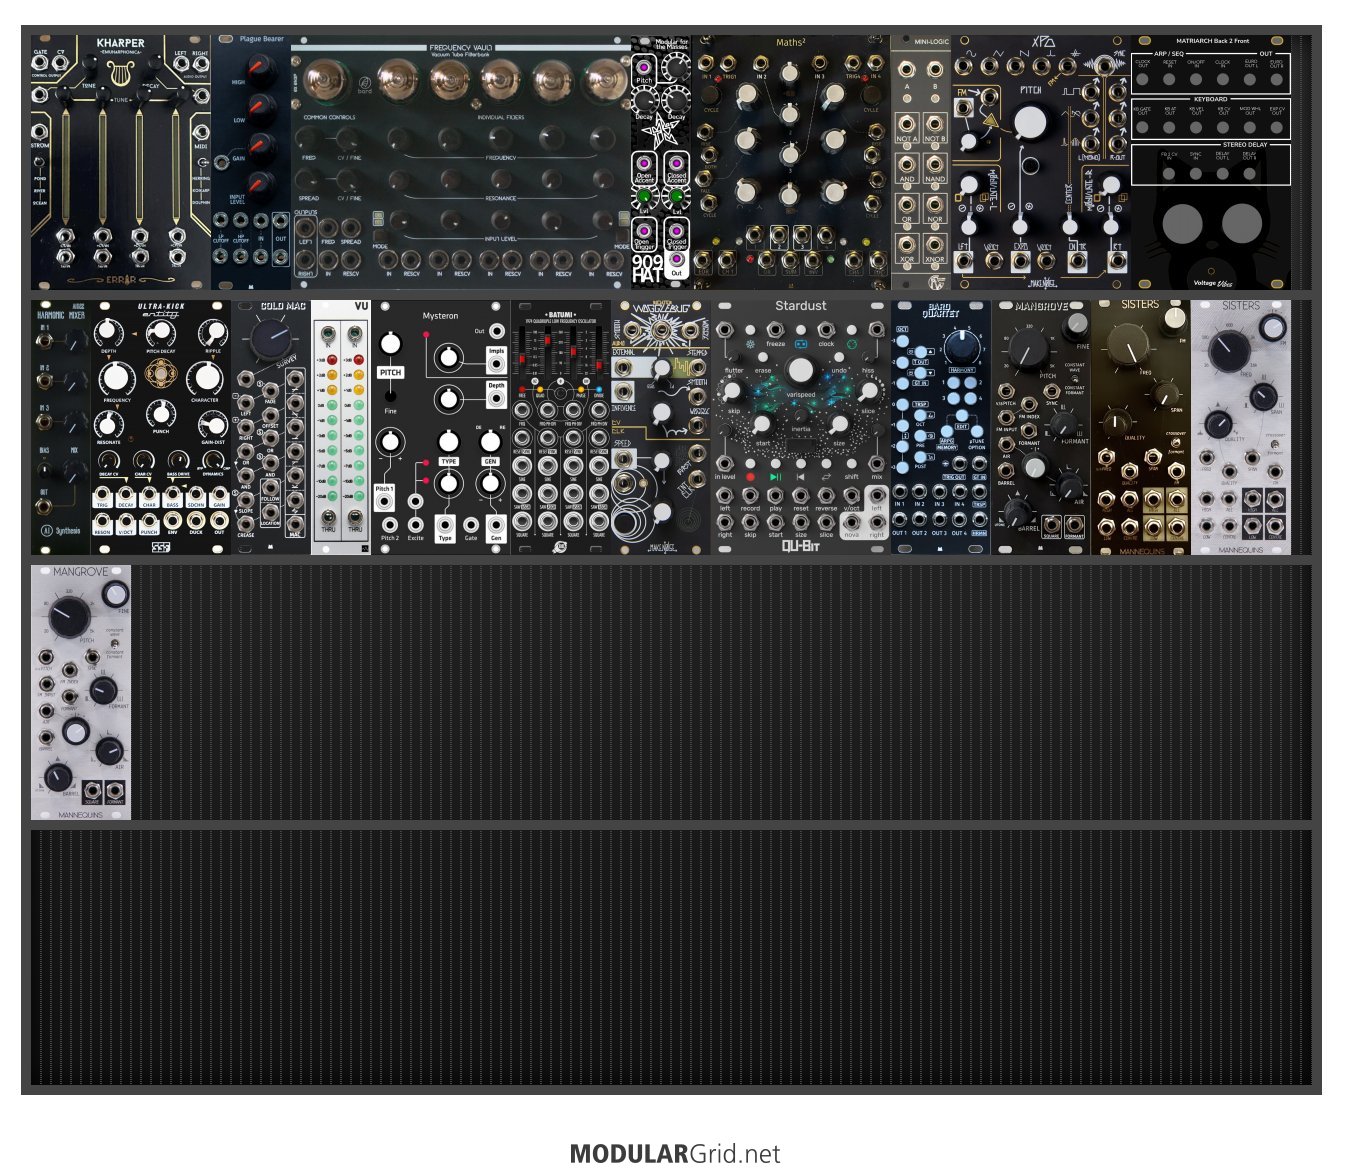This screenshot has height=1175, width=1352.
Task: Click the FREQUENCY knob on Ultra-Kick
Action: point(116,377)
